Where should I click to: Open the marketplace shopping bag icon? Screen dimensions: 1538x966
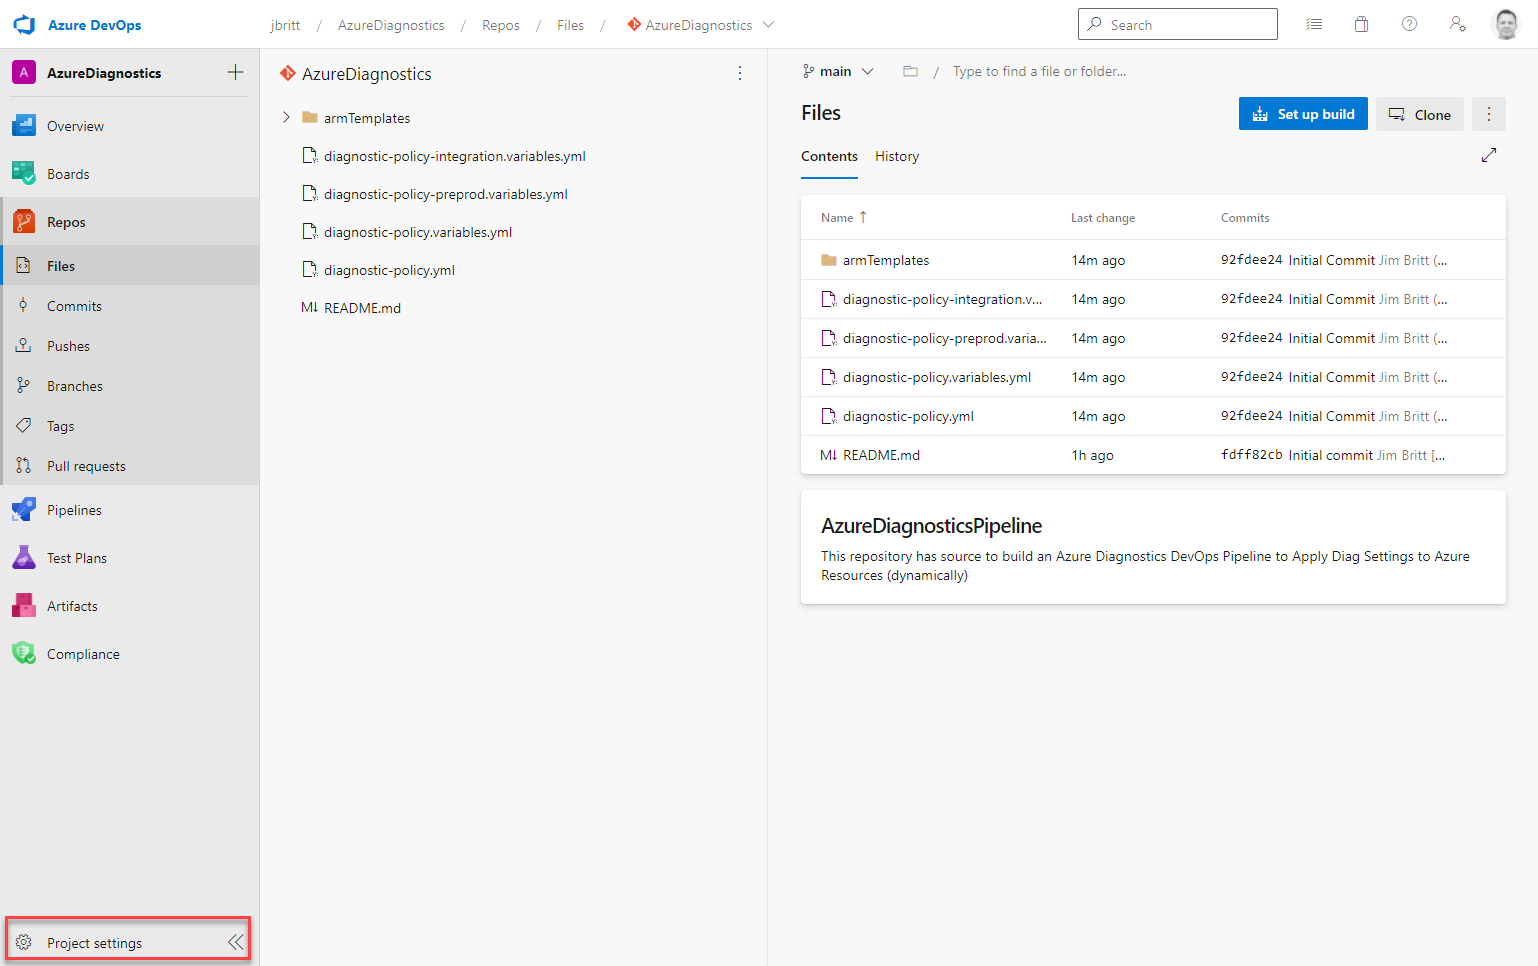pos(1362,24)
